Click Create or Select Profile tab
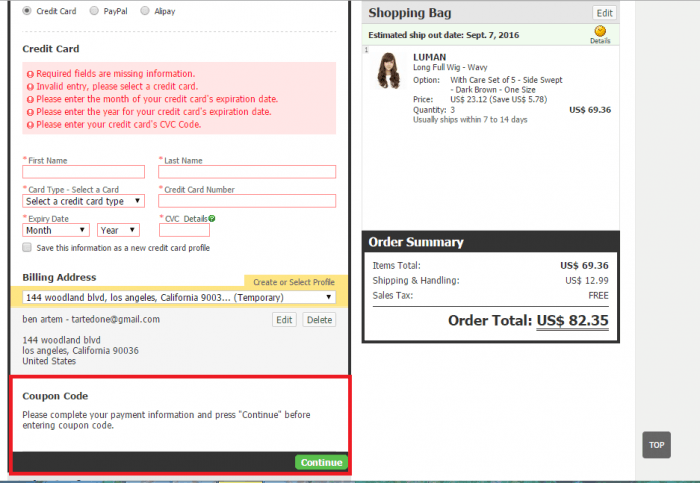The width and height of the screenshot is (700, 483). pyautogui.click(x=294, y=282)
